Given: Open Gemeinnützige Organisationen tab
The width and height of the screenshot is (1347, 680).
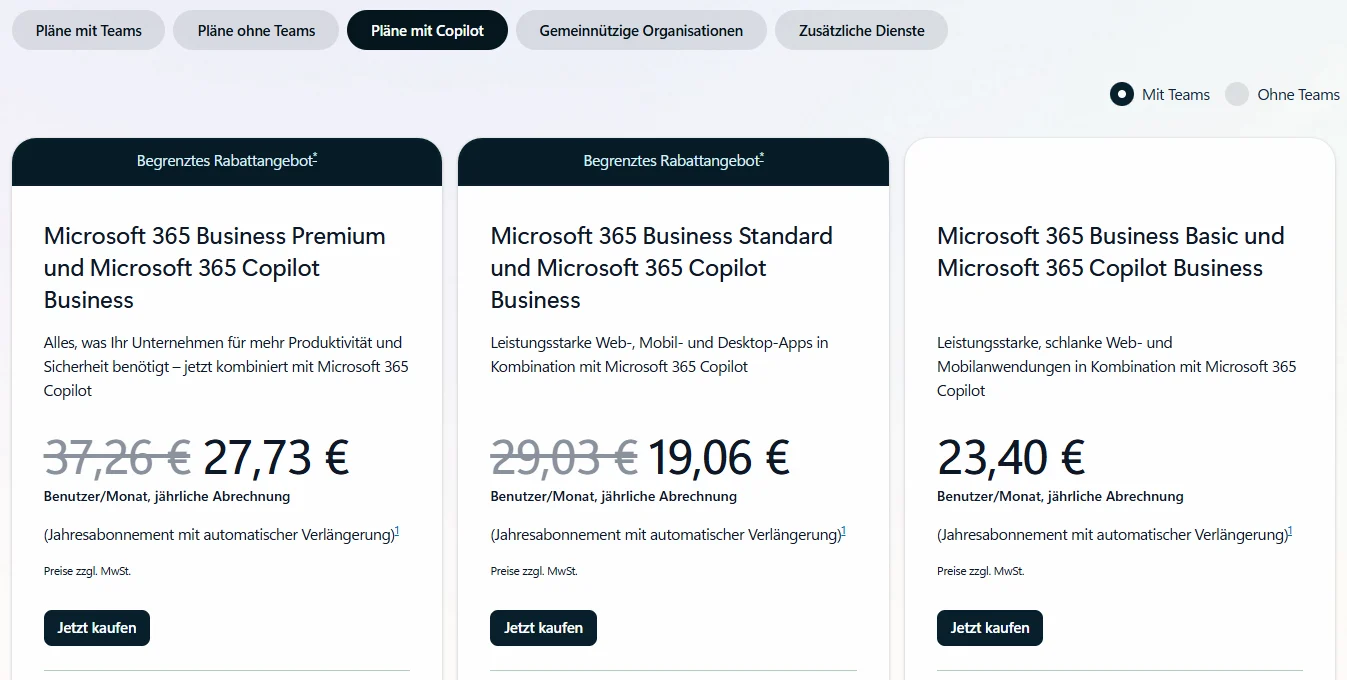Looking at the screenshot, I should tap(641, 30).
